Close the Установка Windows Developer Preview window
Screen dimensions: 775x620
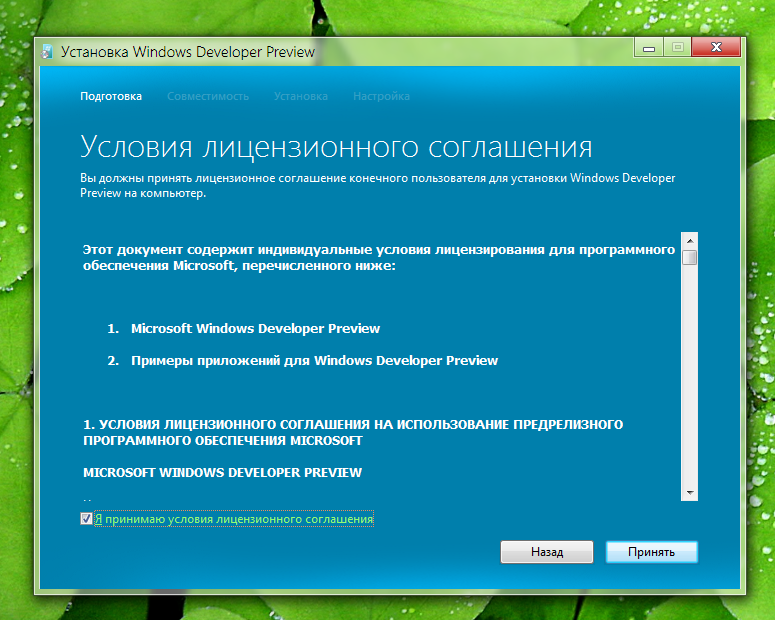(716, 47)
